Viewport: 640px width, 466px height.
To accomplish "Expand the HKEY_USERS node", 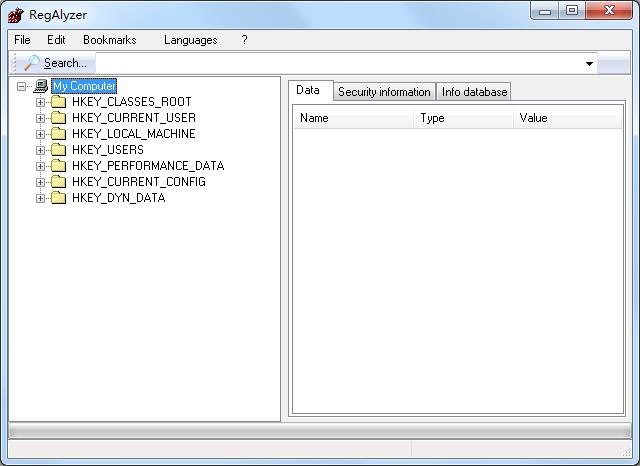I will tap(40, 150).
